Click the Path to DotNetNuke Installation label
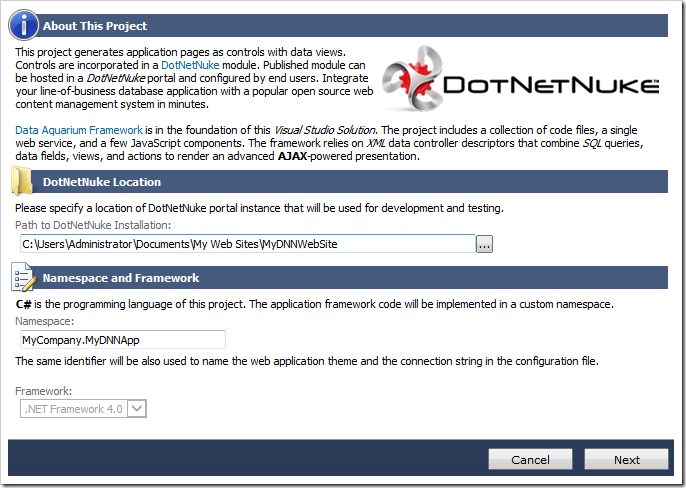The width and height of the screenshot is (686, 488). click(x=93, y=225)
